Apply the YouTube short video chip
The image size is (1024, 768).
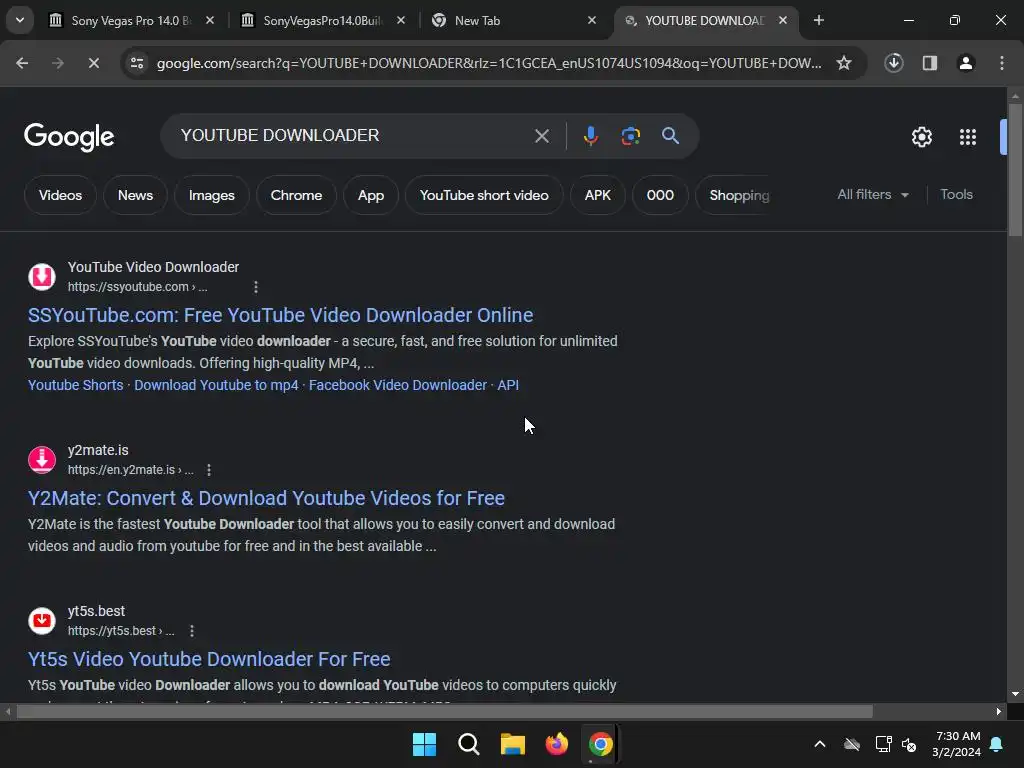coord(484,195)
